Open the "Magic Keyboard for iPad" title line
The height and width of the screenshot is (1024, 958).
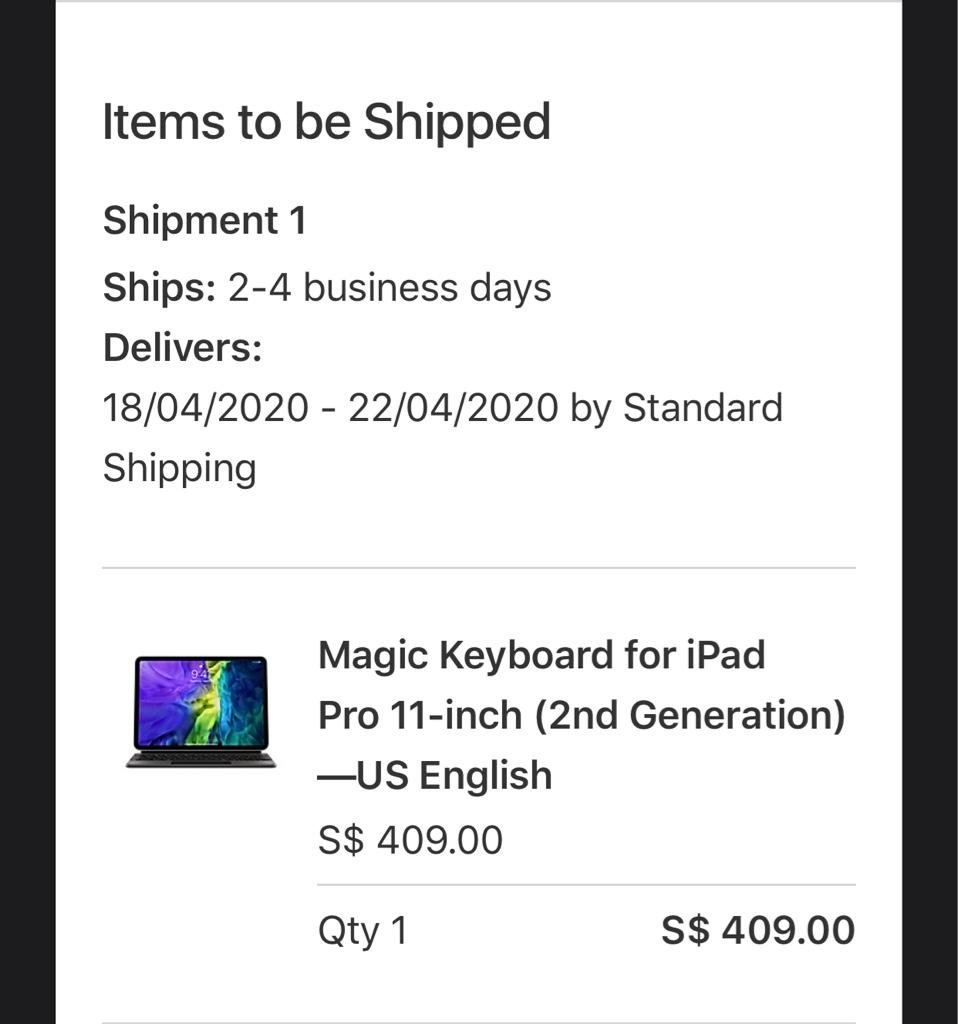pos(541,656)
